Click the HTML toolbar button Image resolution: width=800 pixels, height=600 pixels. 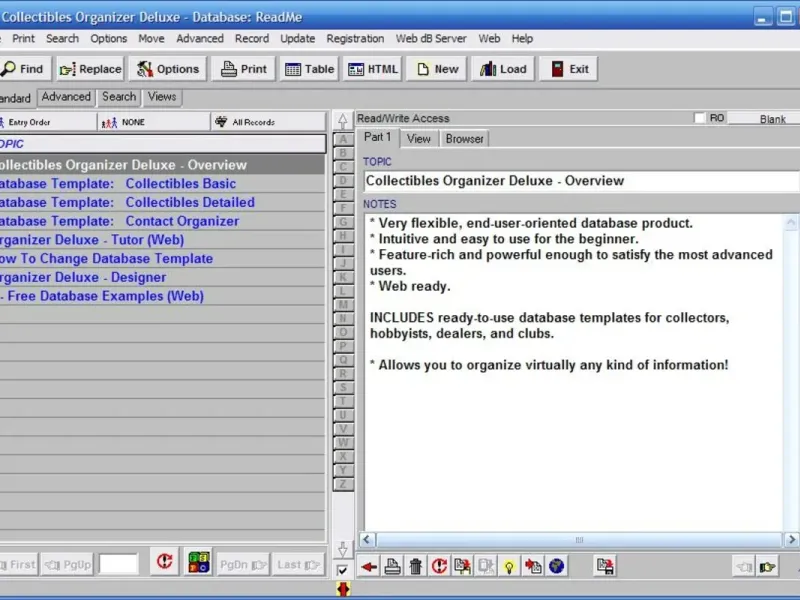373,69
